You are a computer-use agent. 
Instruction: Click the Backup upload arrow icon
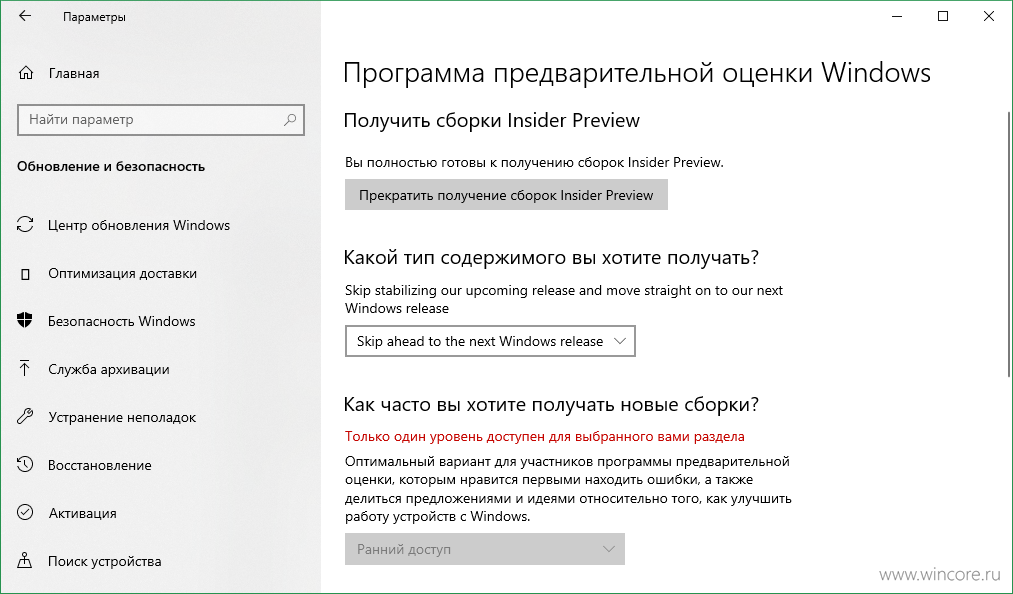pos(25,369)
